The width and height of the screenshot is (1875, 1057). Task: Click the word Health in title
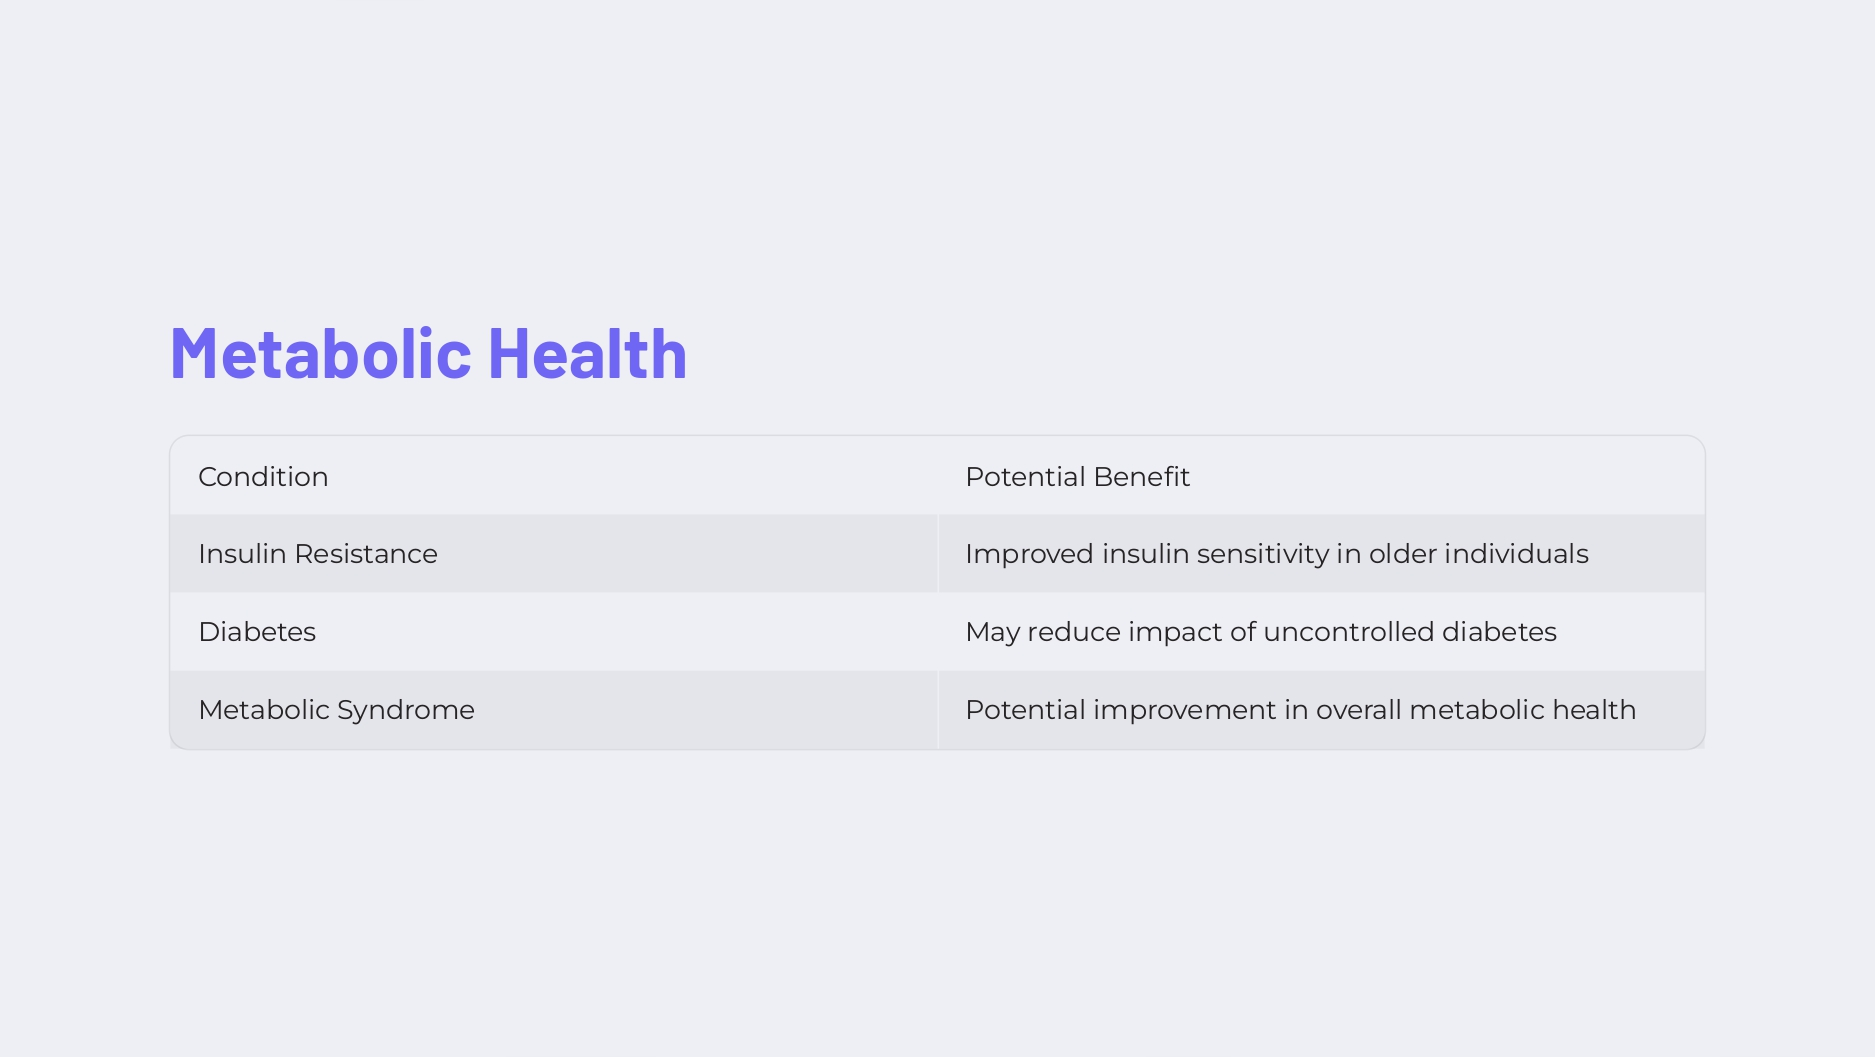(x=588, y=353)
